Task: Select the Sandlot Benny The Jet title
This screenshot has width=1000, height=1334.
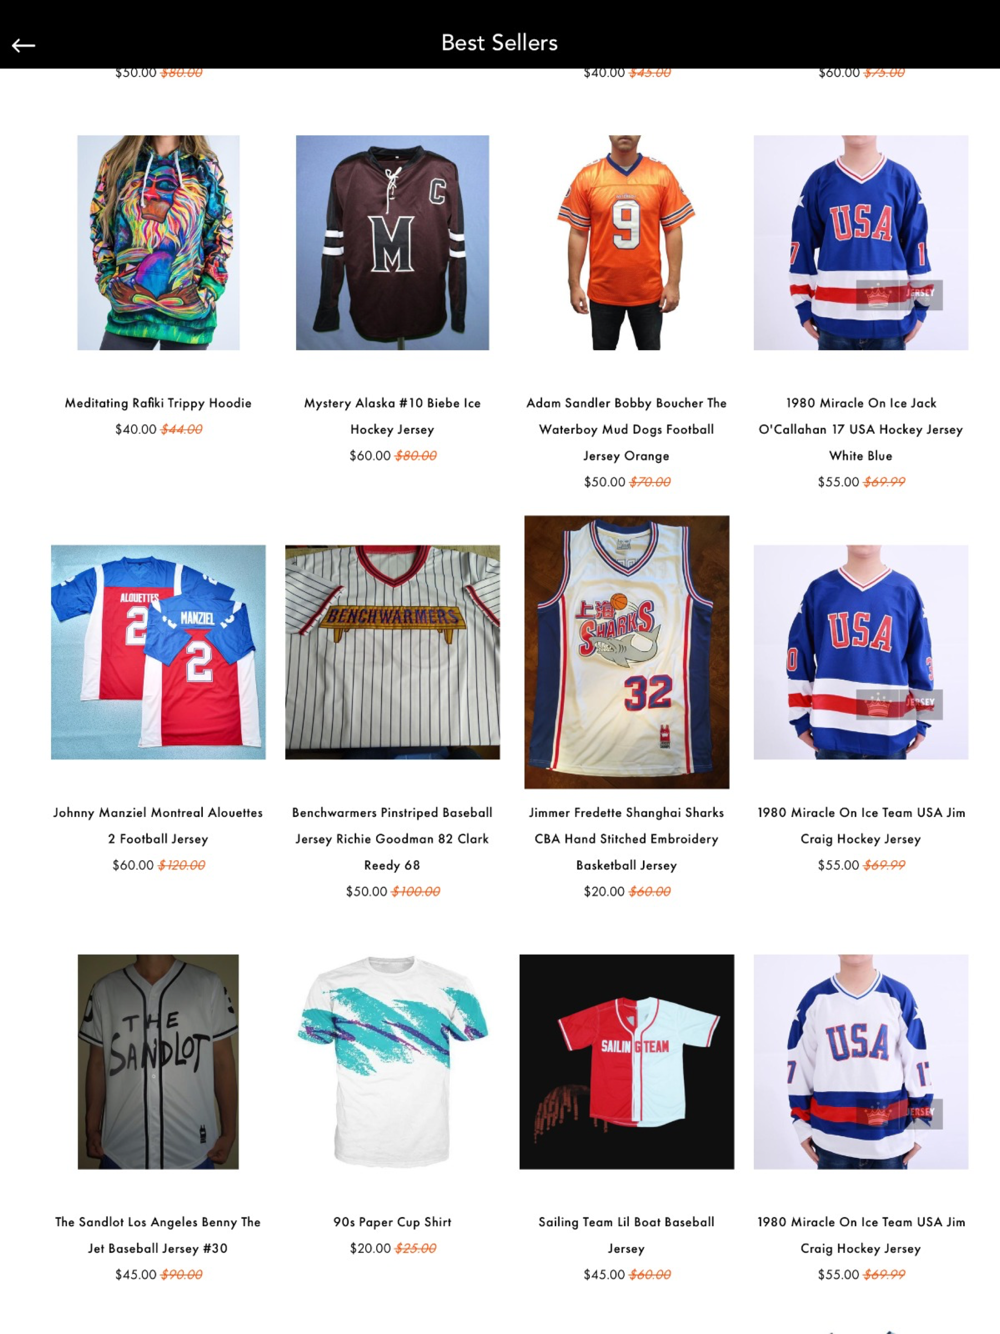Action: [158, 1235]
